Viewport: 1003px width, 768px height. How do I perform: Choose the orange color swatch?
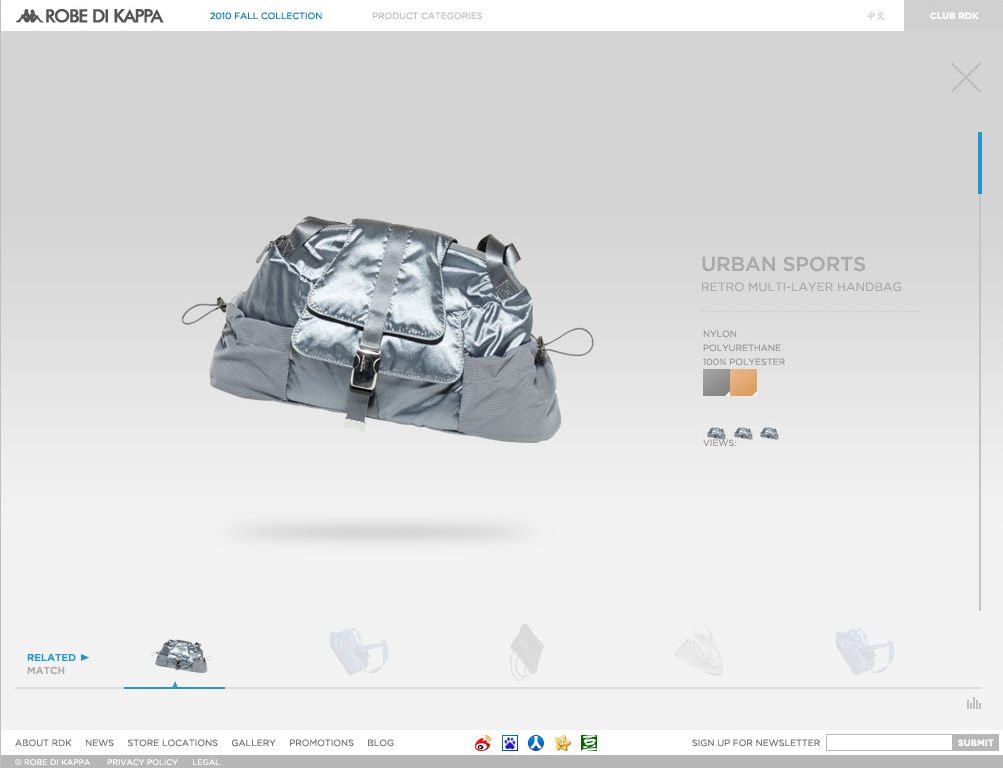[x=743, y=383]
